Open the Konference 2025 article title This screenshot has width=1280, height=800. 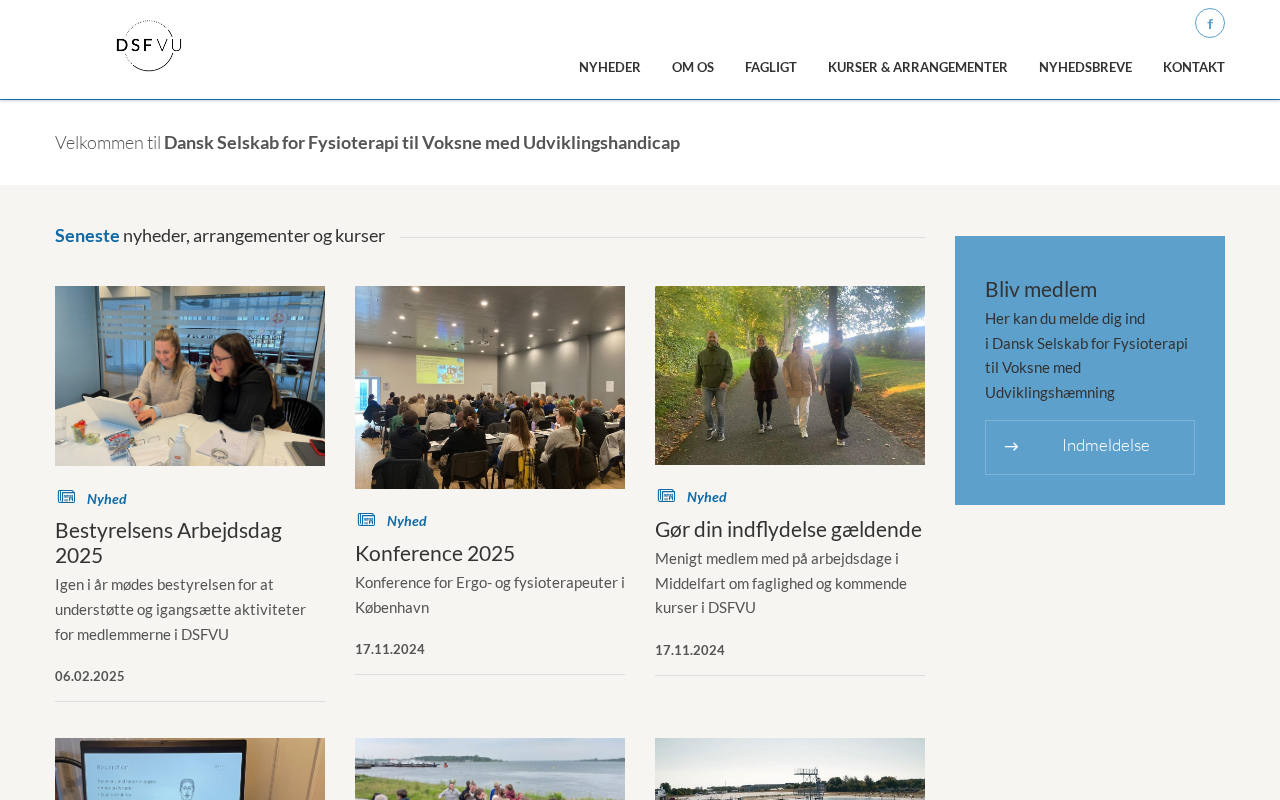[435, 553]
